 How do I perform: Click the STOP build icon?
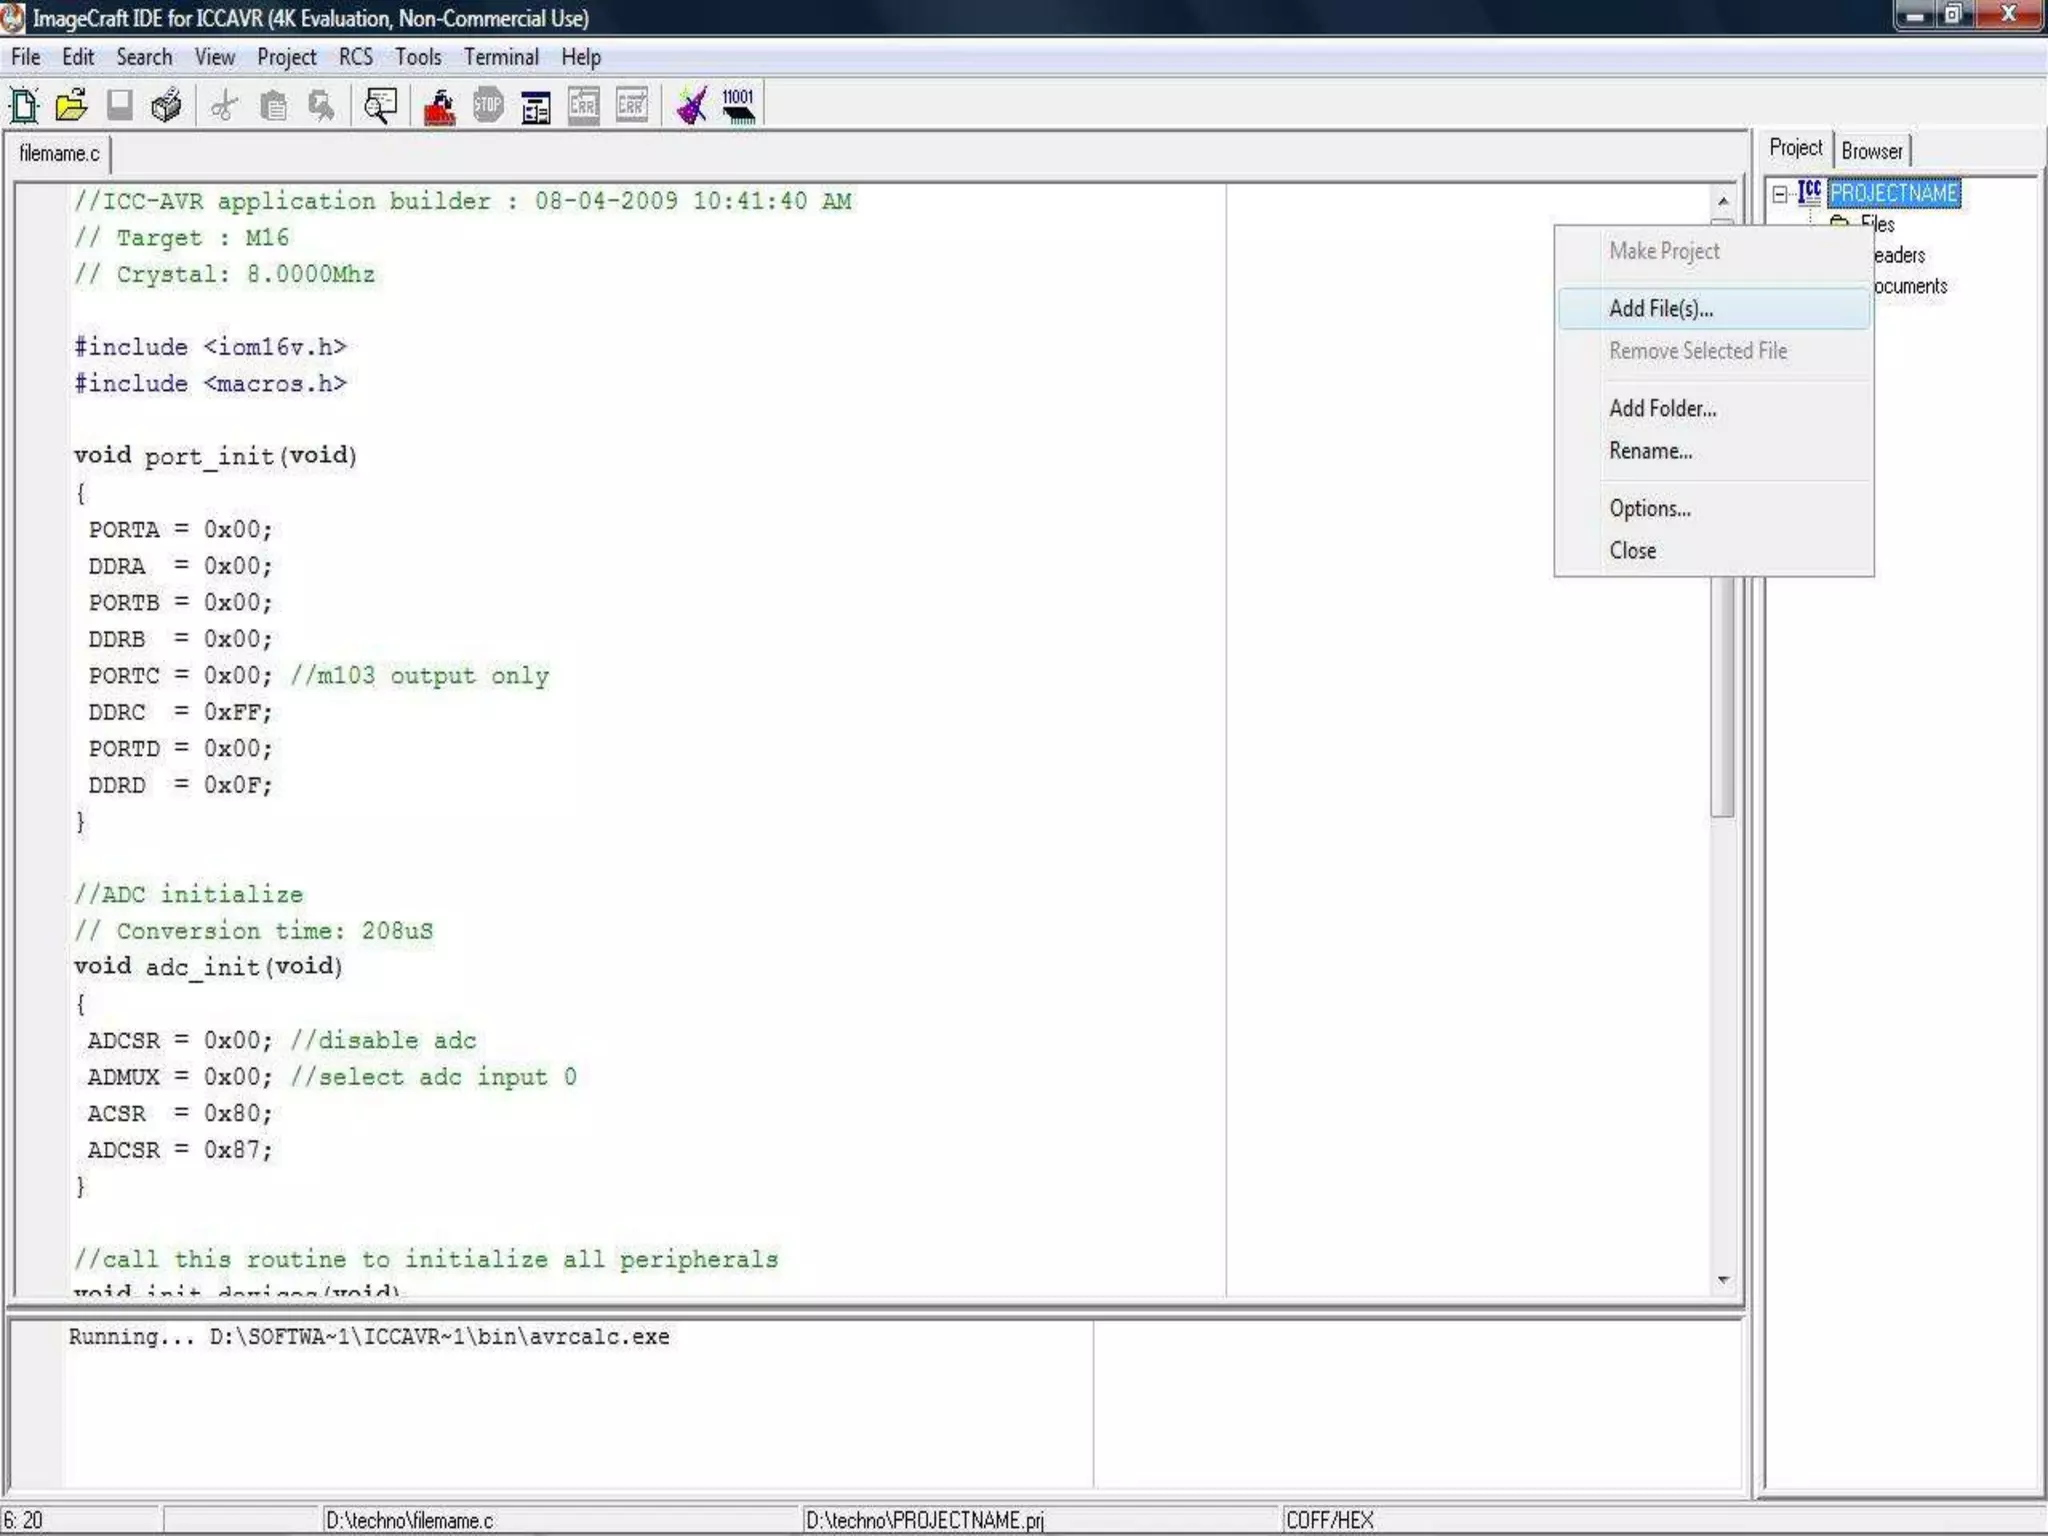click(488, 105)
